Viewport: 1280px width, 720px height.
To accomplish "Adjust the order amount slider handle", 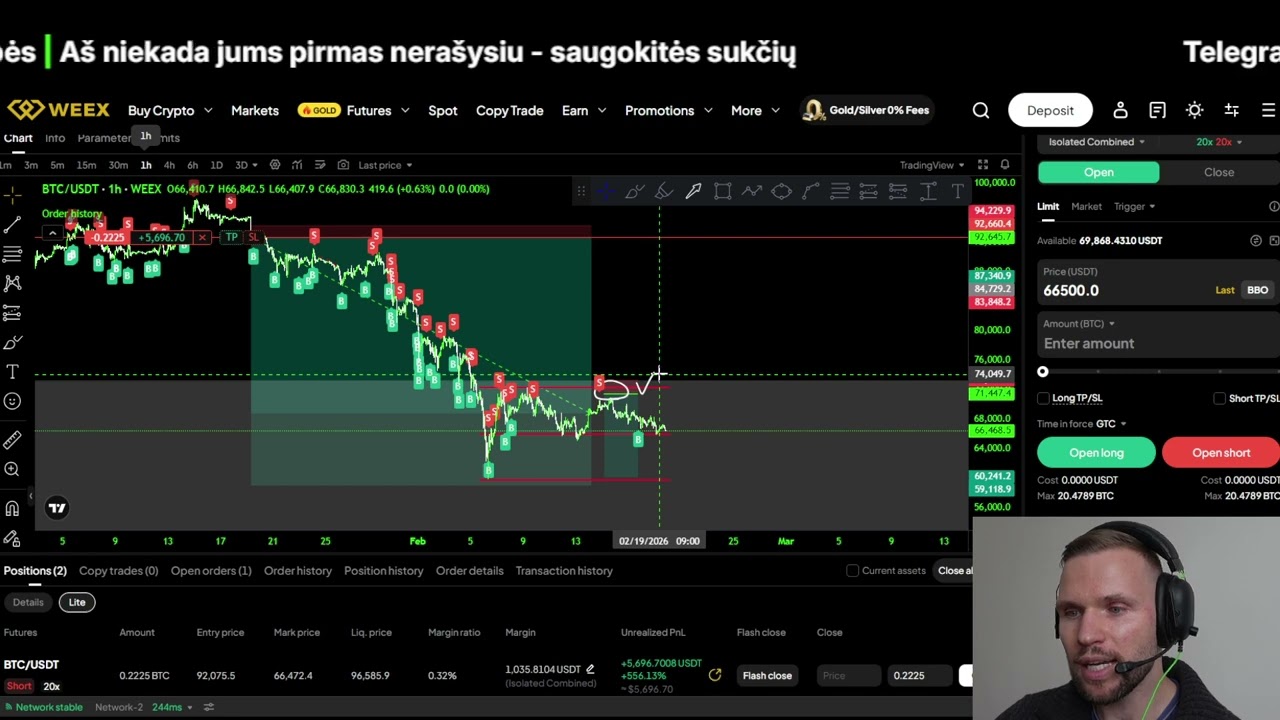I will point(1042,372).
